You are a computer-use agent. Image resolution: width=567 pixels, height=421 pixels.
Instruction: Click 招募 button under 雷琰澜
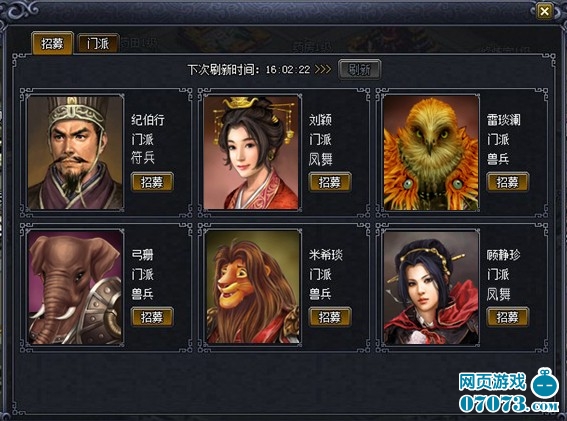(508, 182)
